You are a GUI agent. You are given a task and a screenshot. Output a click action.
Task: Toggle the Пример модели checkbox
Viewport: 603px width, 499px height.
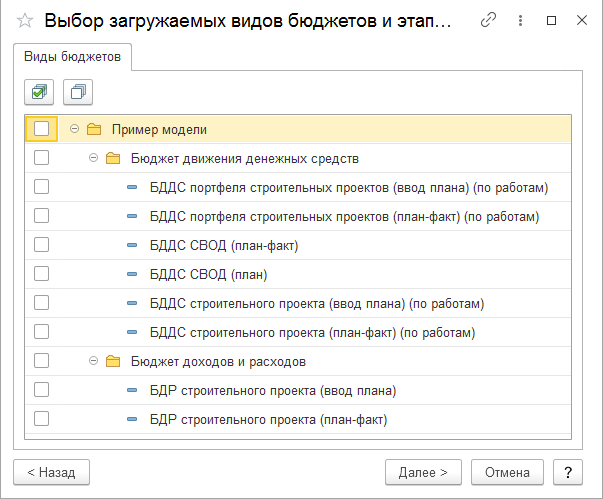tap(41, 129)
